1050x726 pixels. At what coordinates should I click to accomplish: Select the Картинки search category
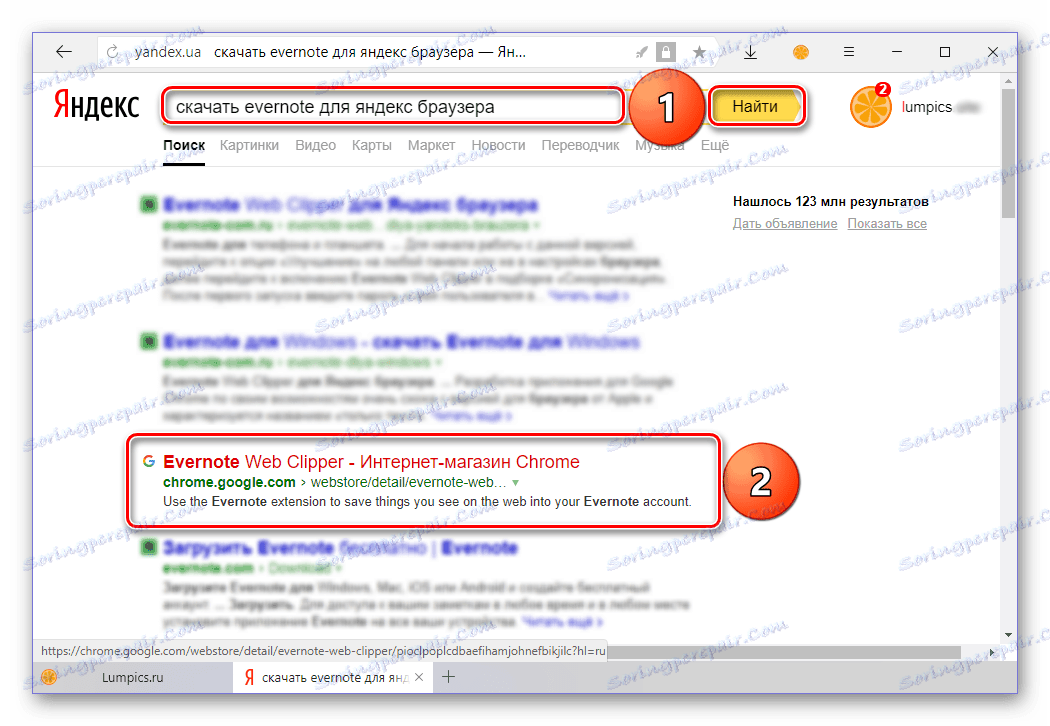[249, 145]
